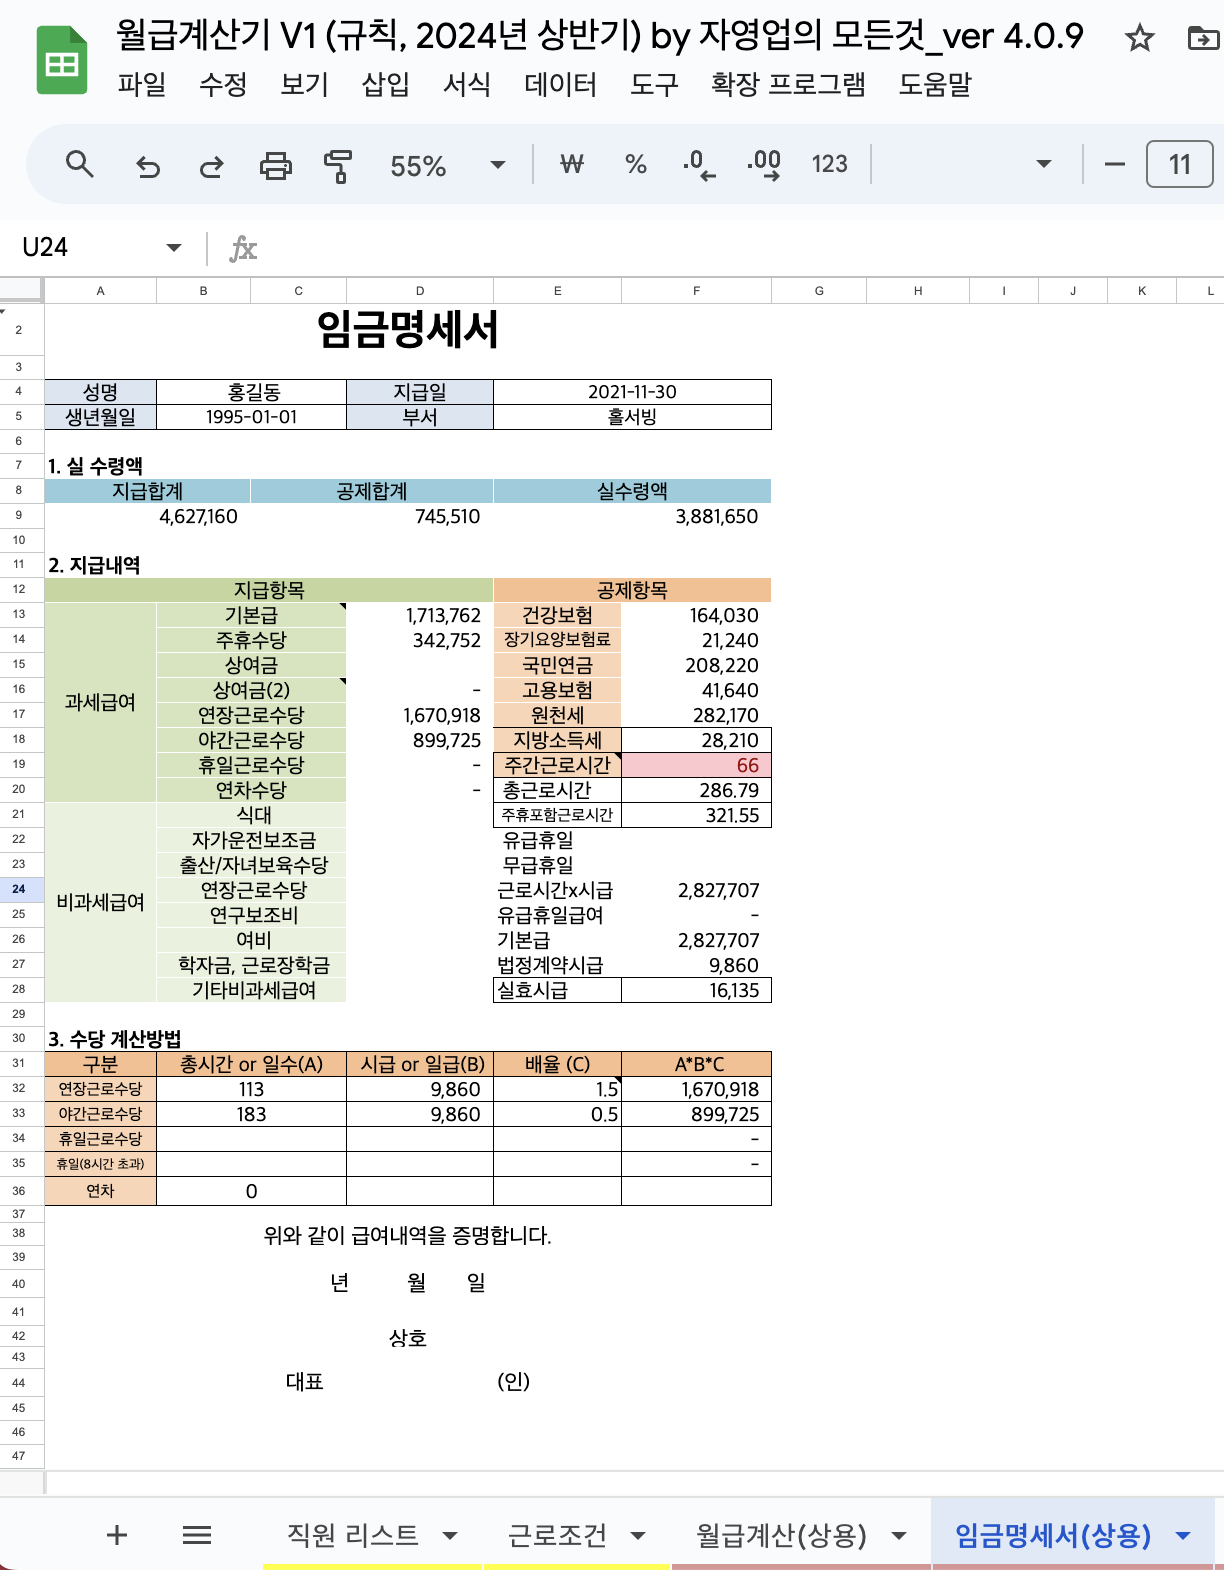Open 월급계산(상용) tab options arrow
The height and width of the screenshot is (1570, 1224).
click(x=899, y=1536)
